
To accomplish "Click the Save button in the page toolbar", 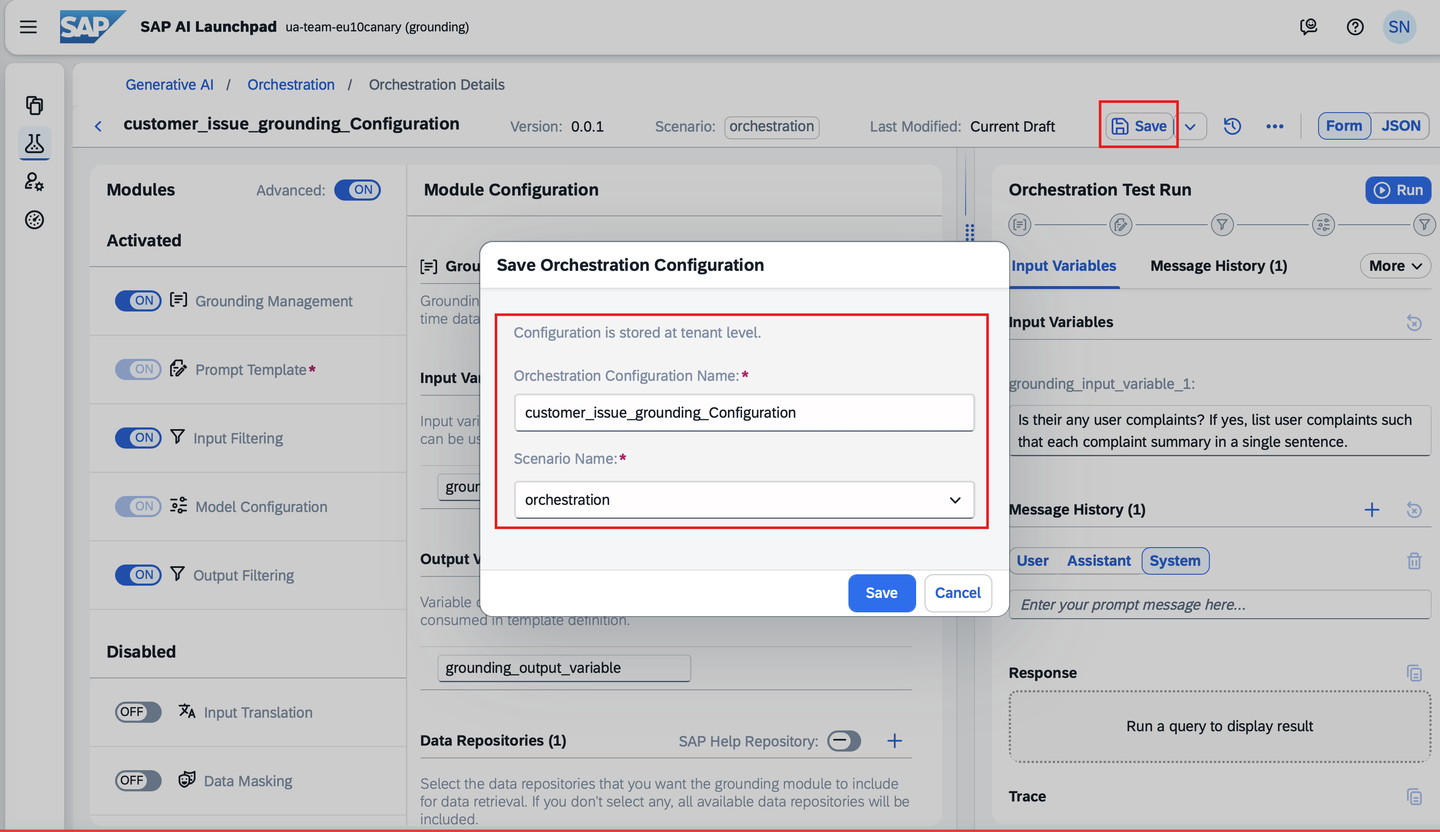I will pos(1140,126).
